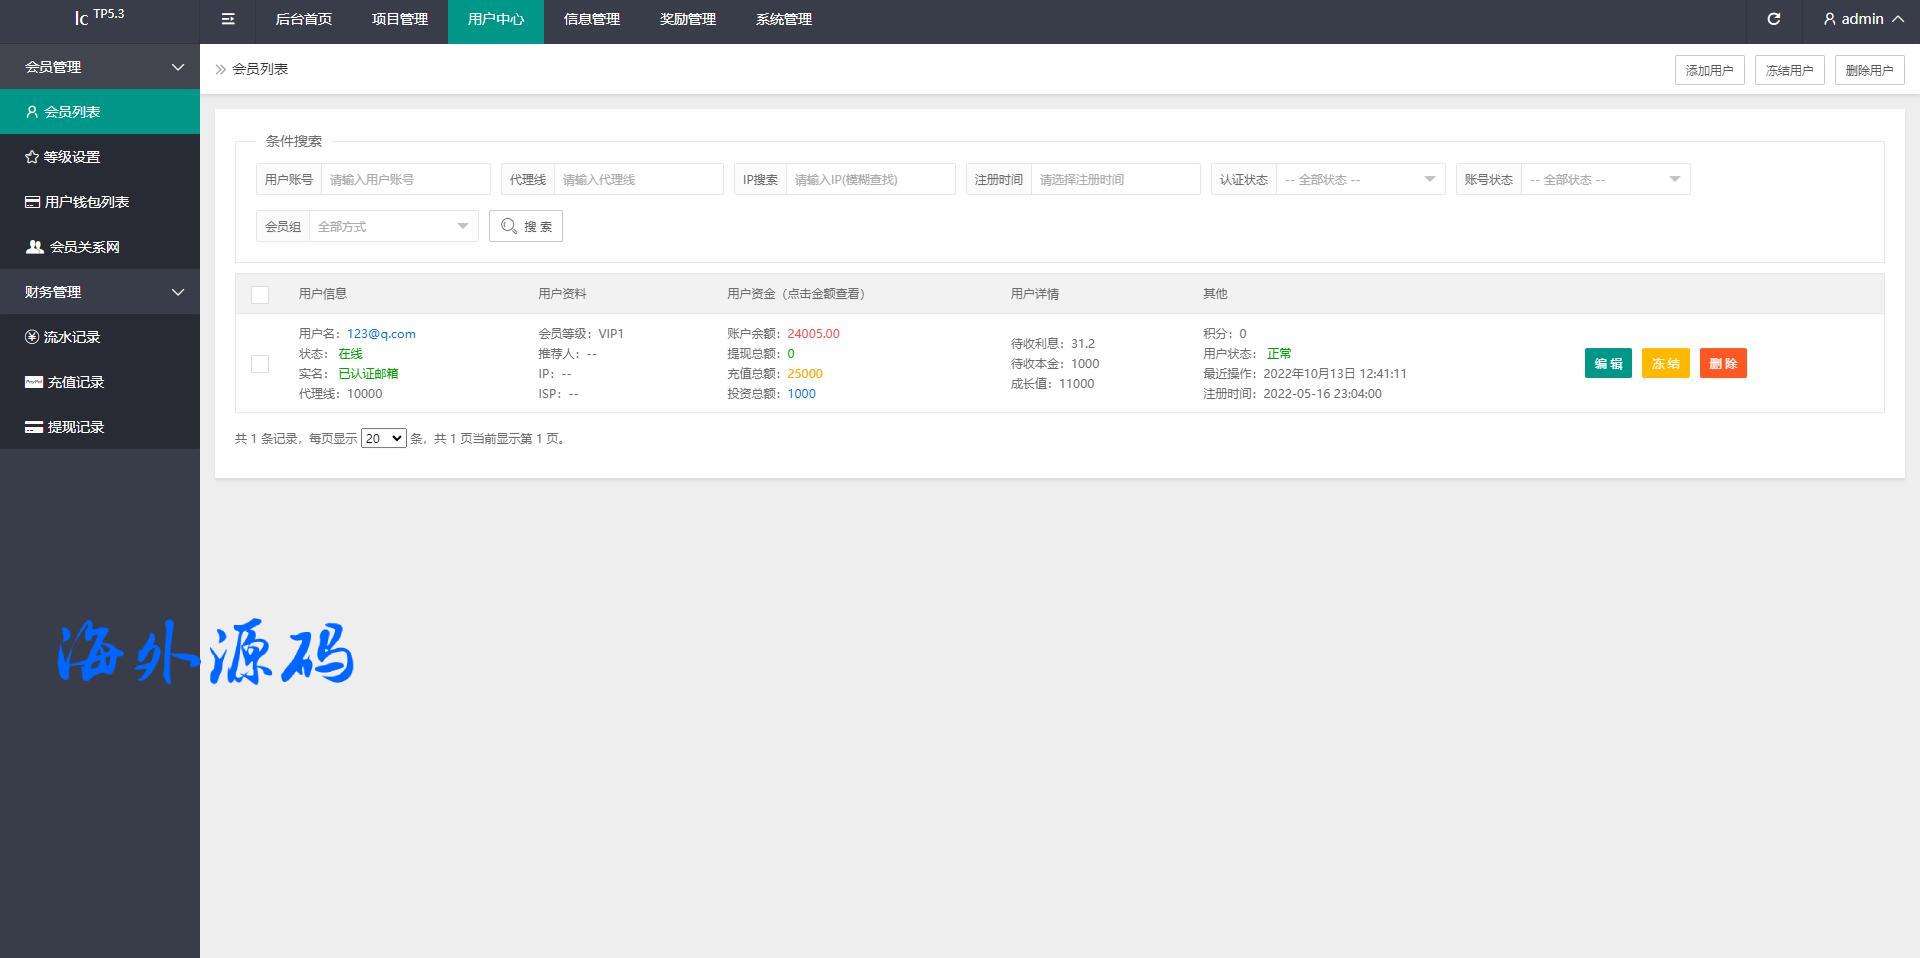1920x958 pixels.
Task: Toggle the select-all checkbox in table header
Action: coord(260,294)
